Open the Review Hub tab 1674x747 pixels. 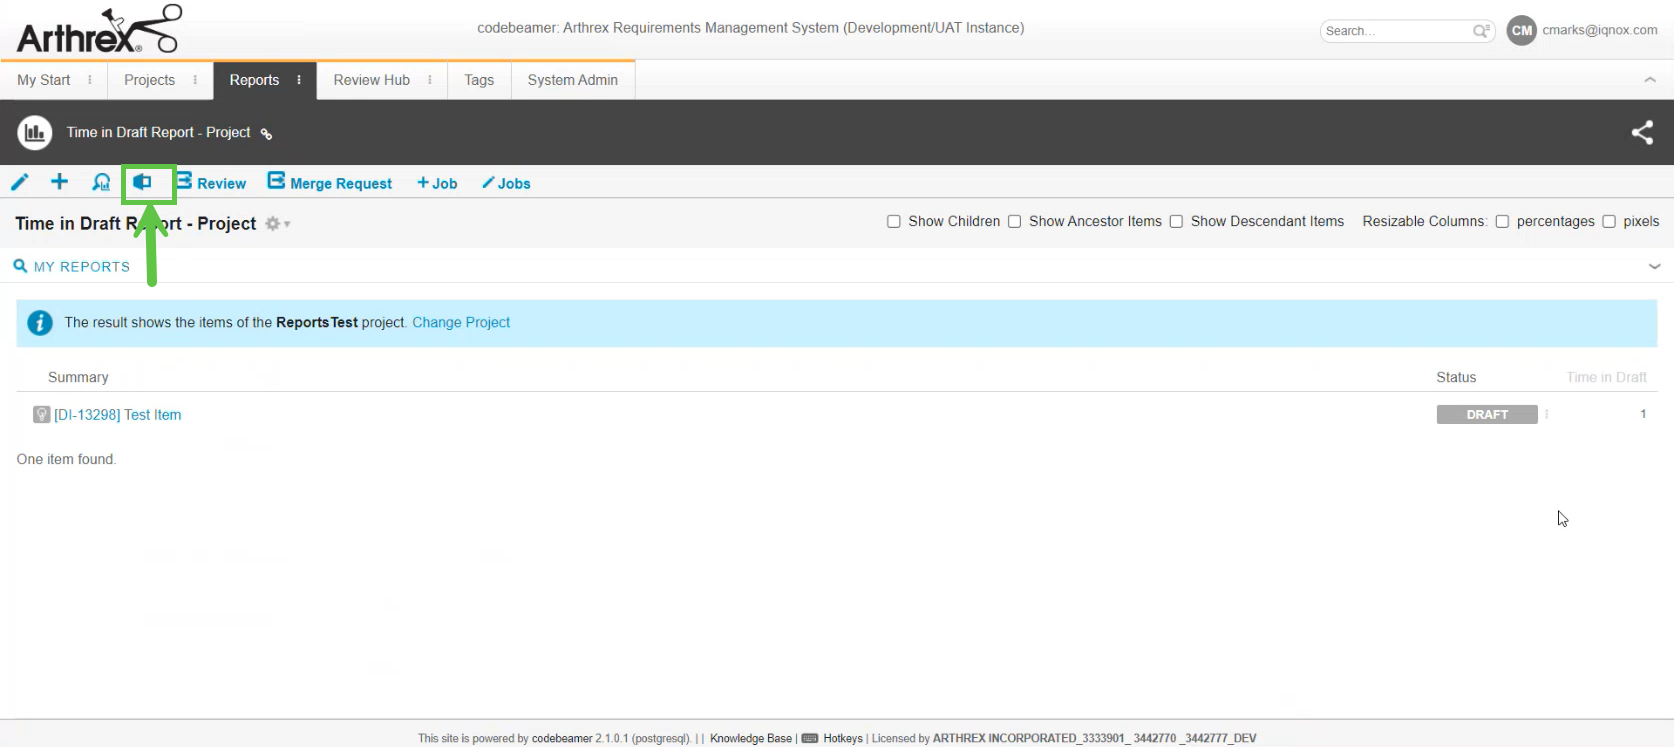click(372, 80)
